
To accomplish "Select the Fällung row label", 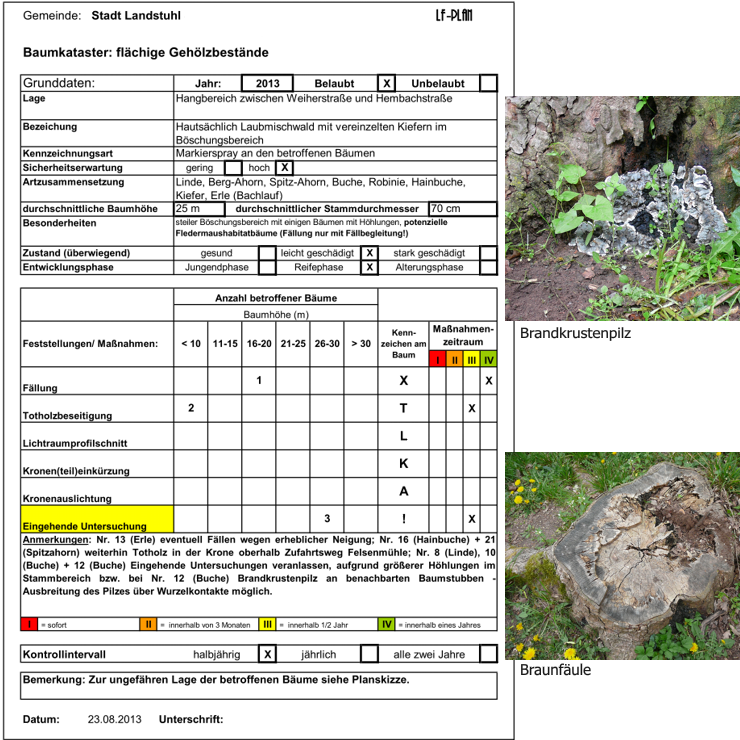I will 40,388.
